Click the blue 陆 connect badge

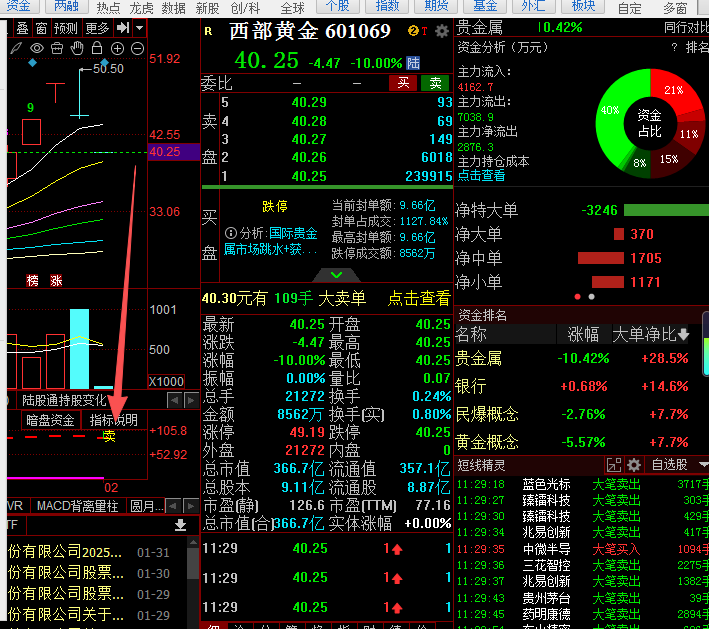pos(413,63)
